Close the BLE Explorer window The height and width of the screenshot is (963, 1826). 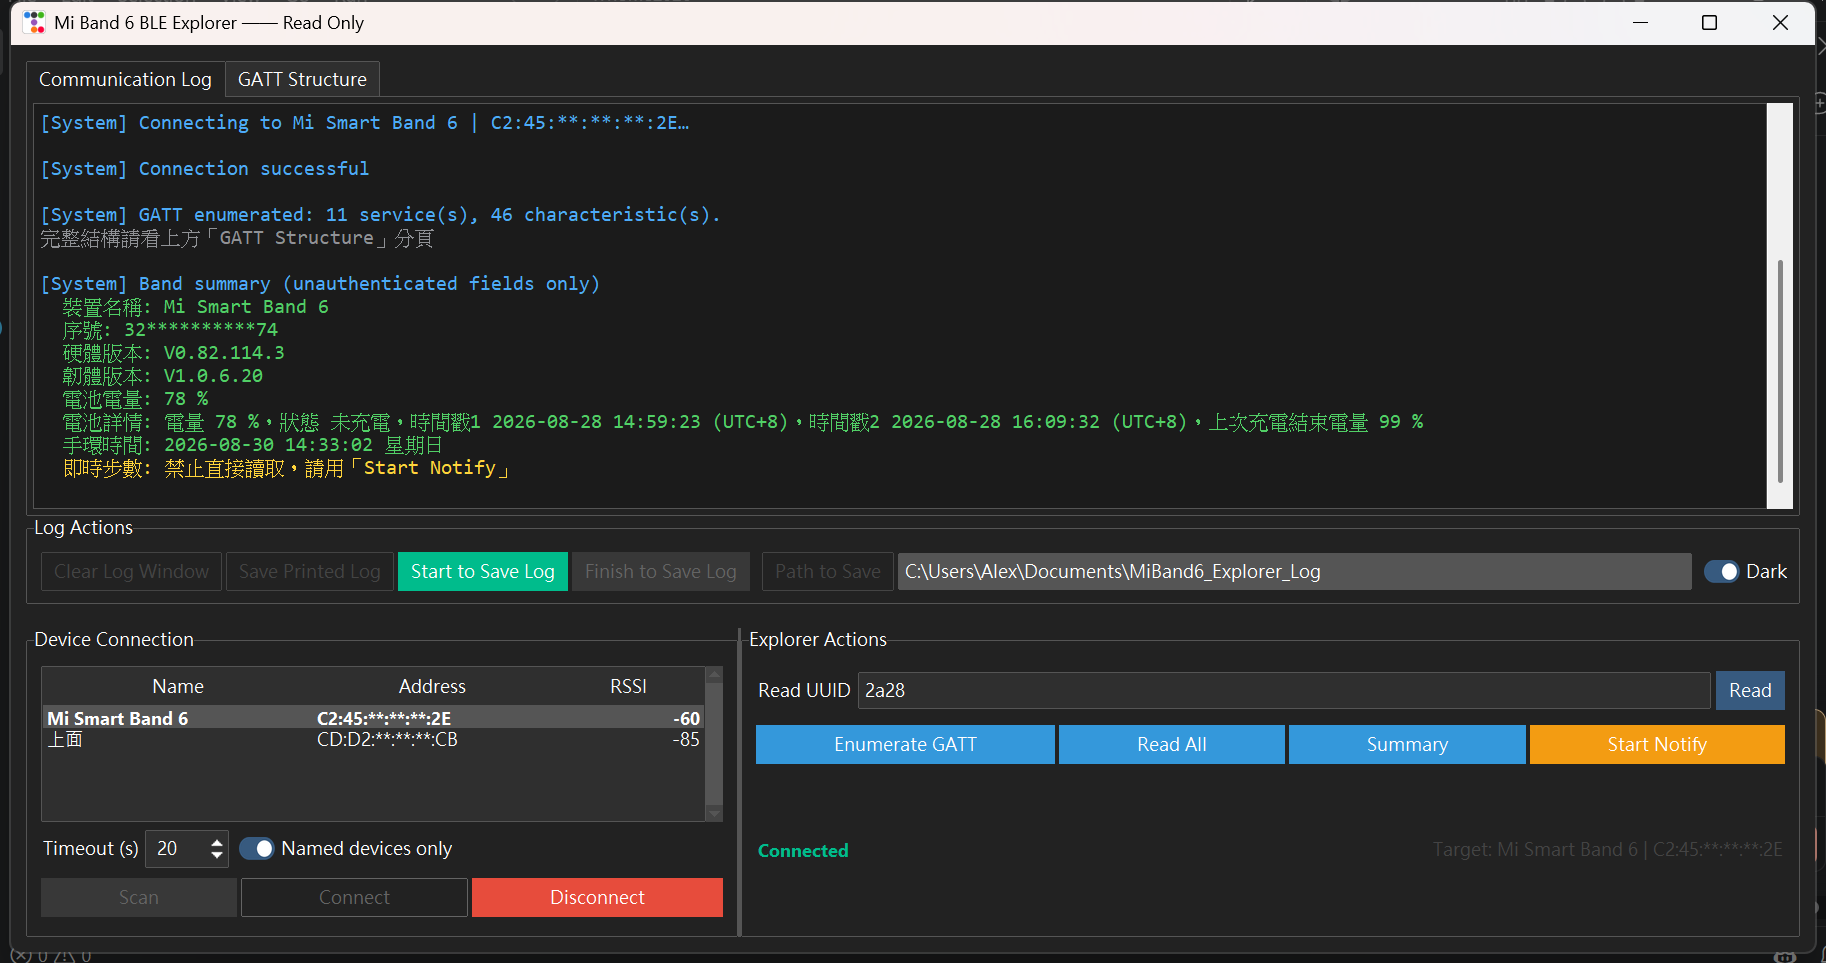point(1780,22)
